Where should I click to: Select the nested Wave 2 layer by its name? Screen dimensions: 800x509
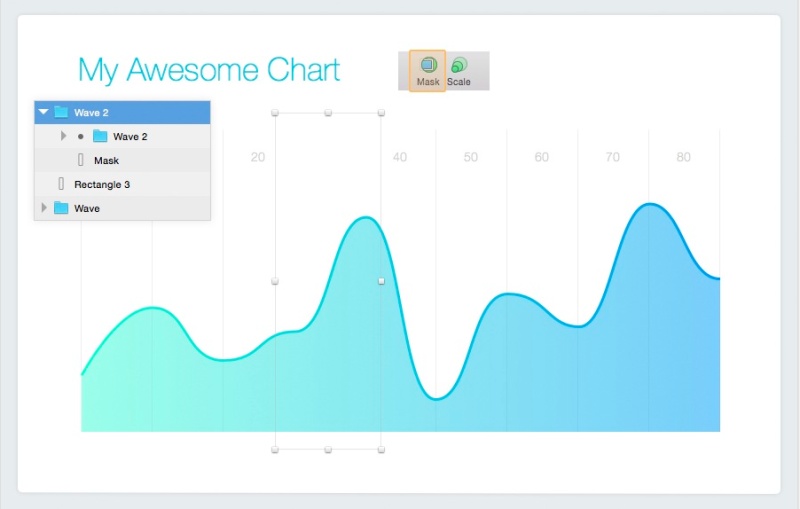pyautogui.click(x=130, y=136)
